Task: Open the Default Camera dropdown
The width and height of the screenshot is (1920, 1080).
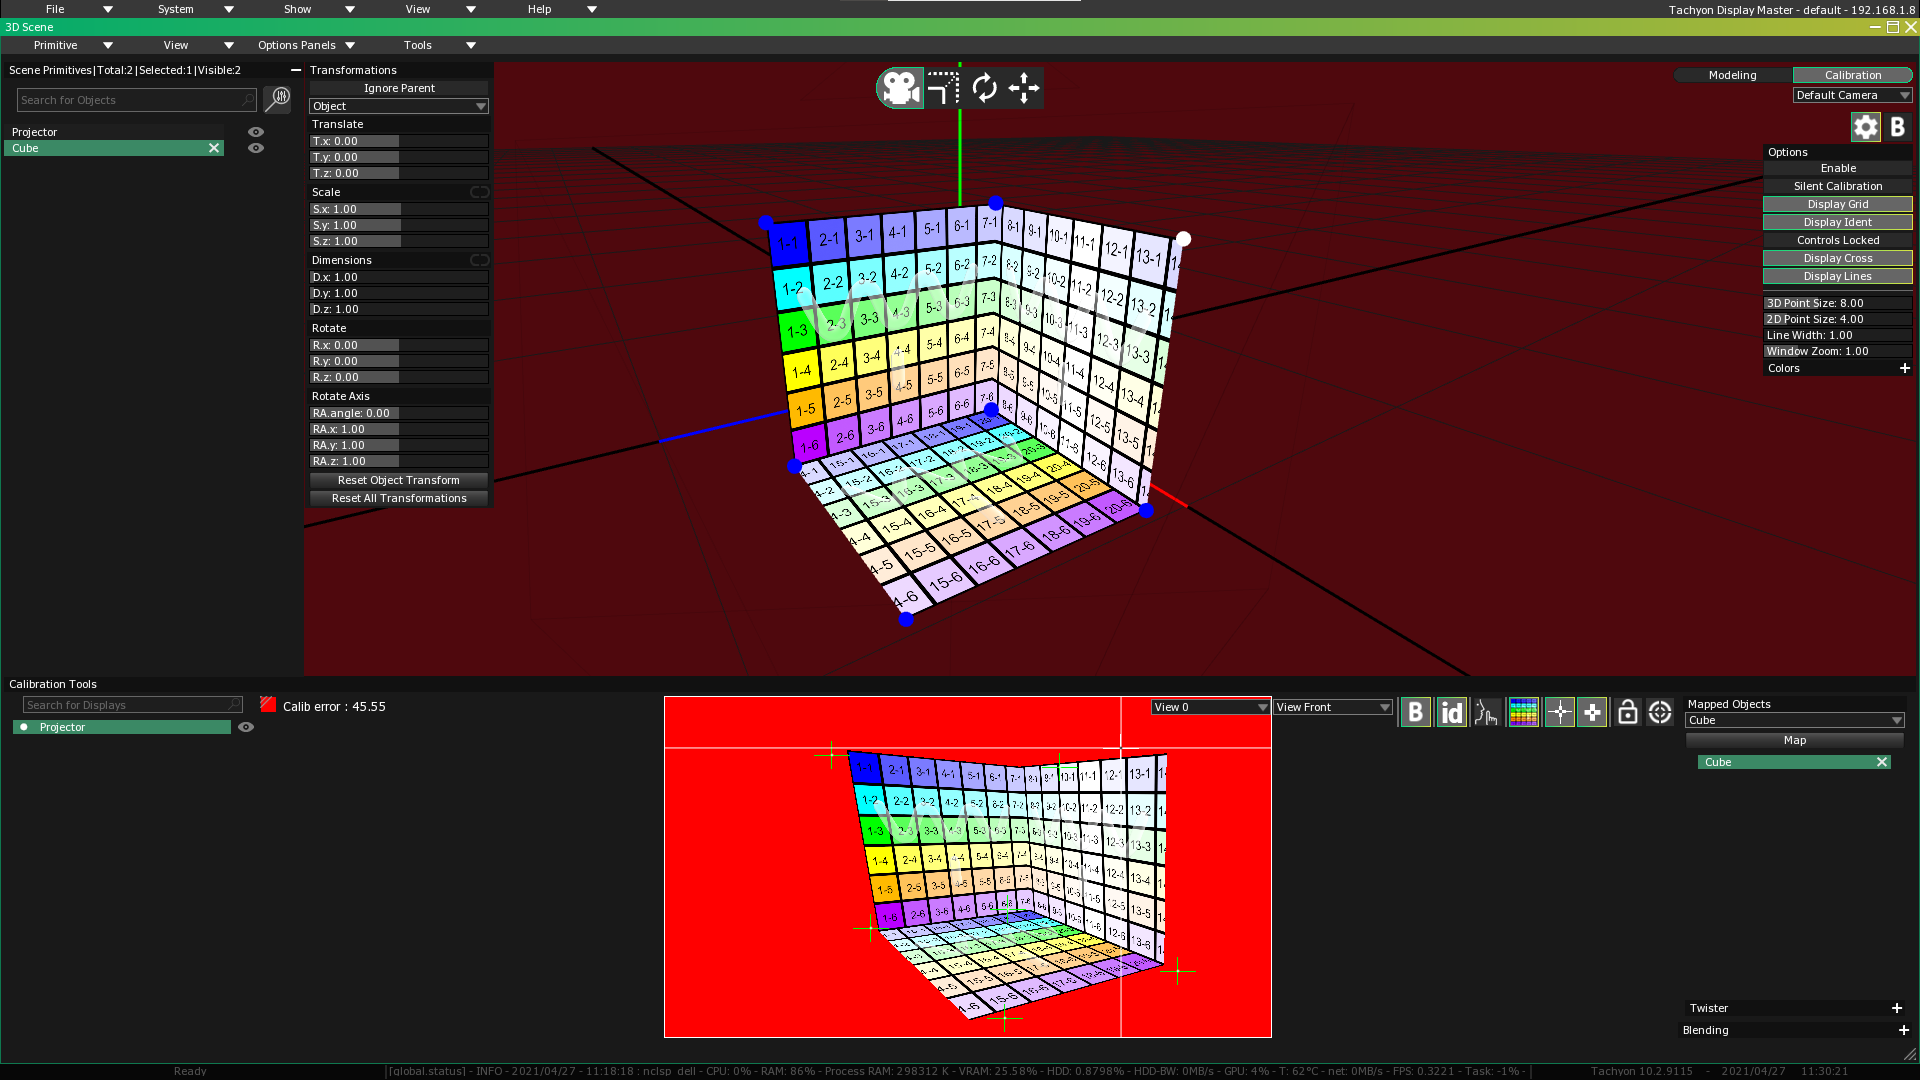Action: [x=1852, y=95]
